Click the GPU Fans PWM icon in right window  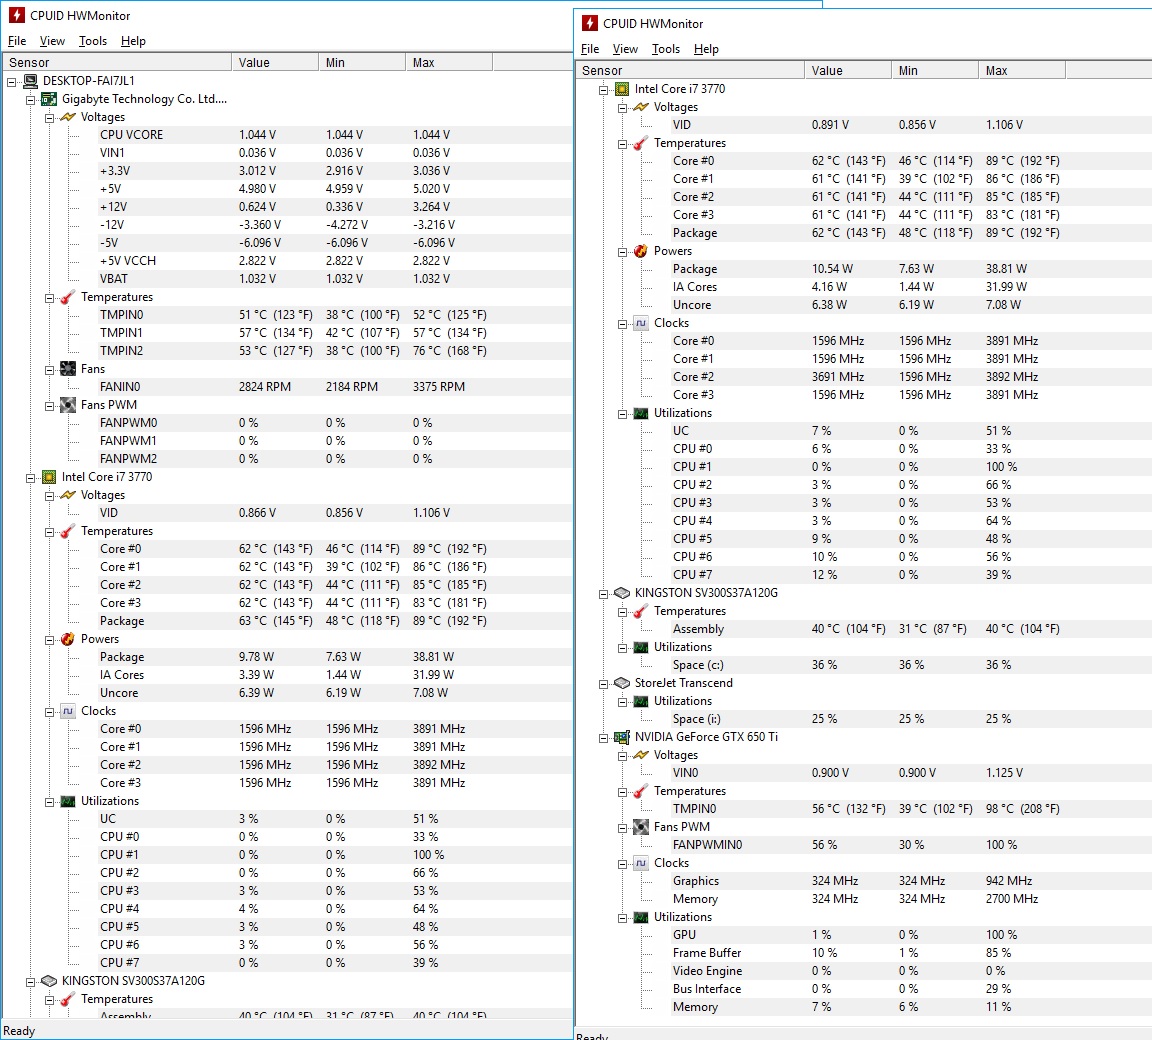pyautogui.click(x=641, y=827)
